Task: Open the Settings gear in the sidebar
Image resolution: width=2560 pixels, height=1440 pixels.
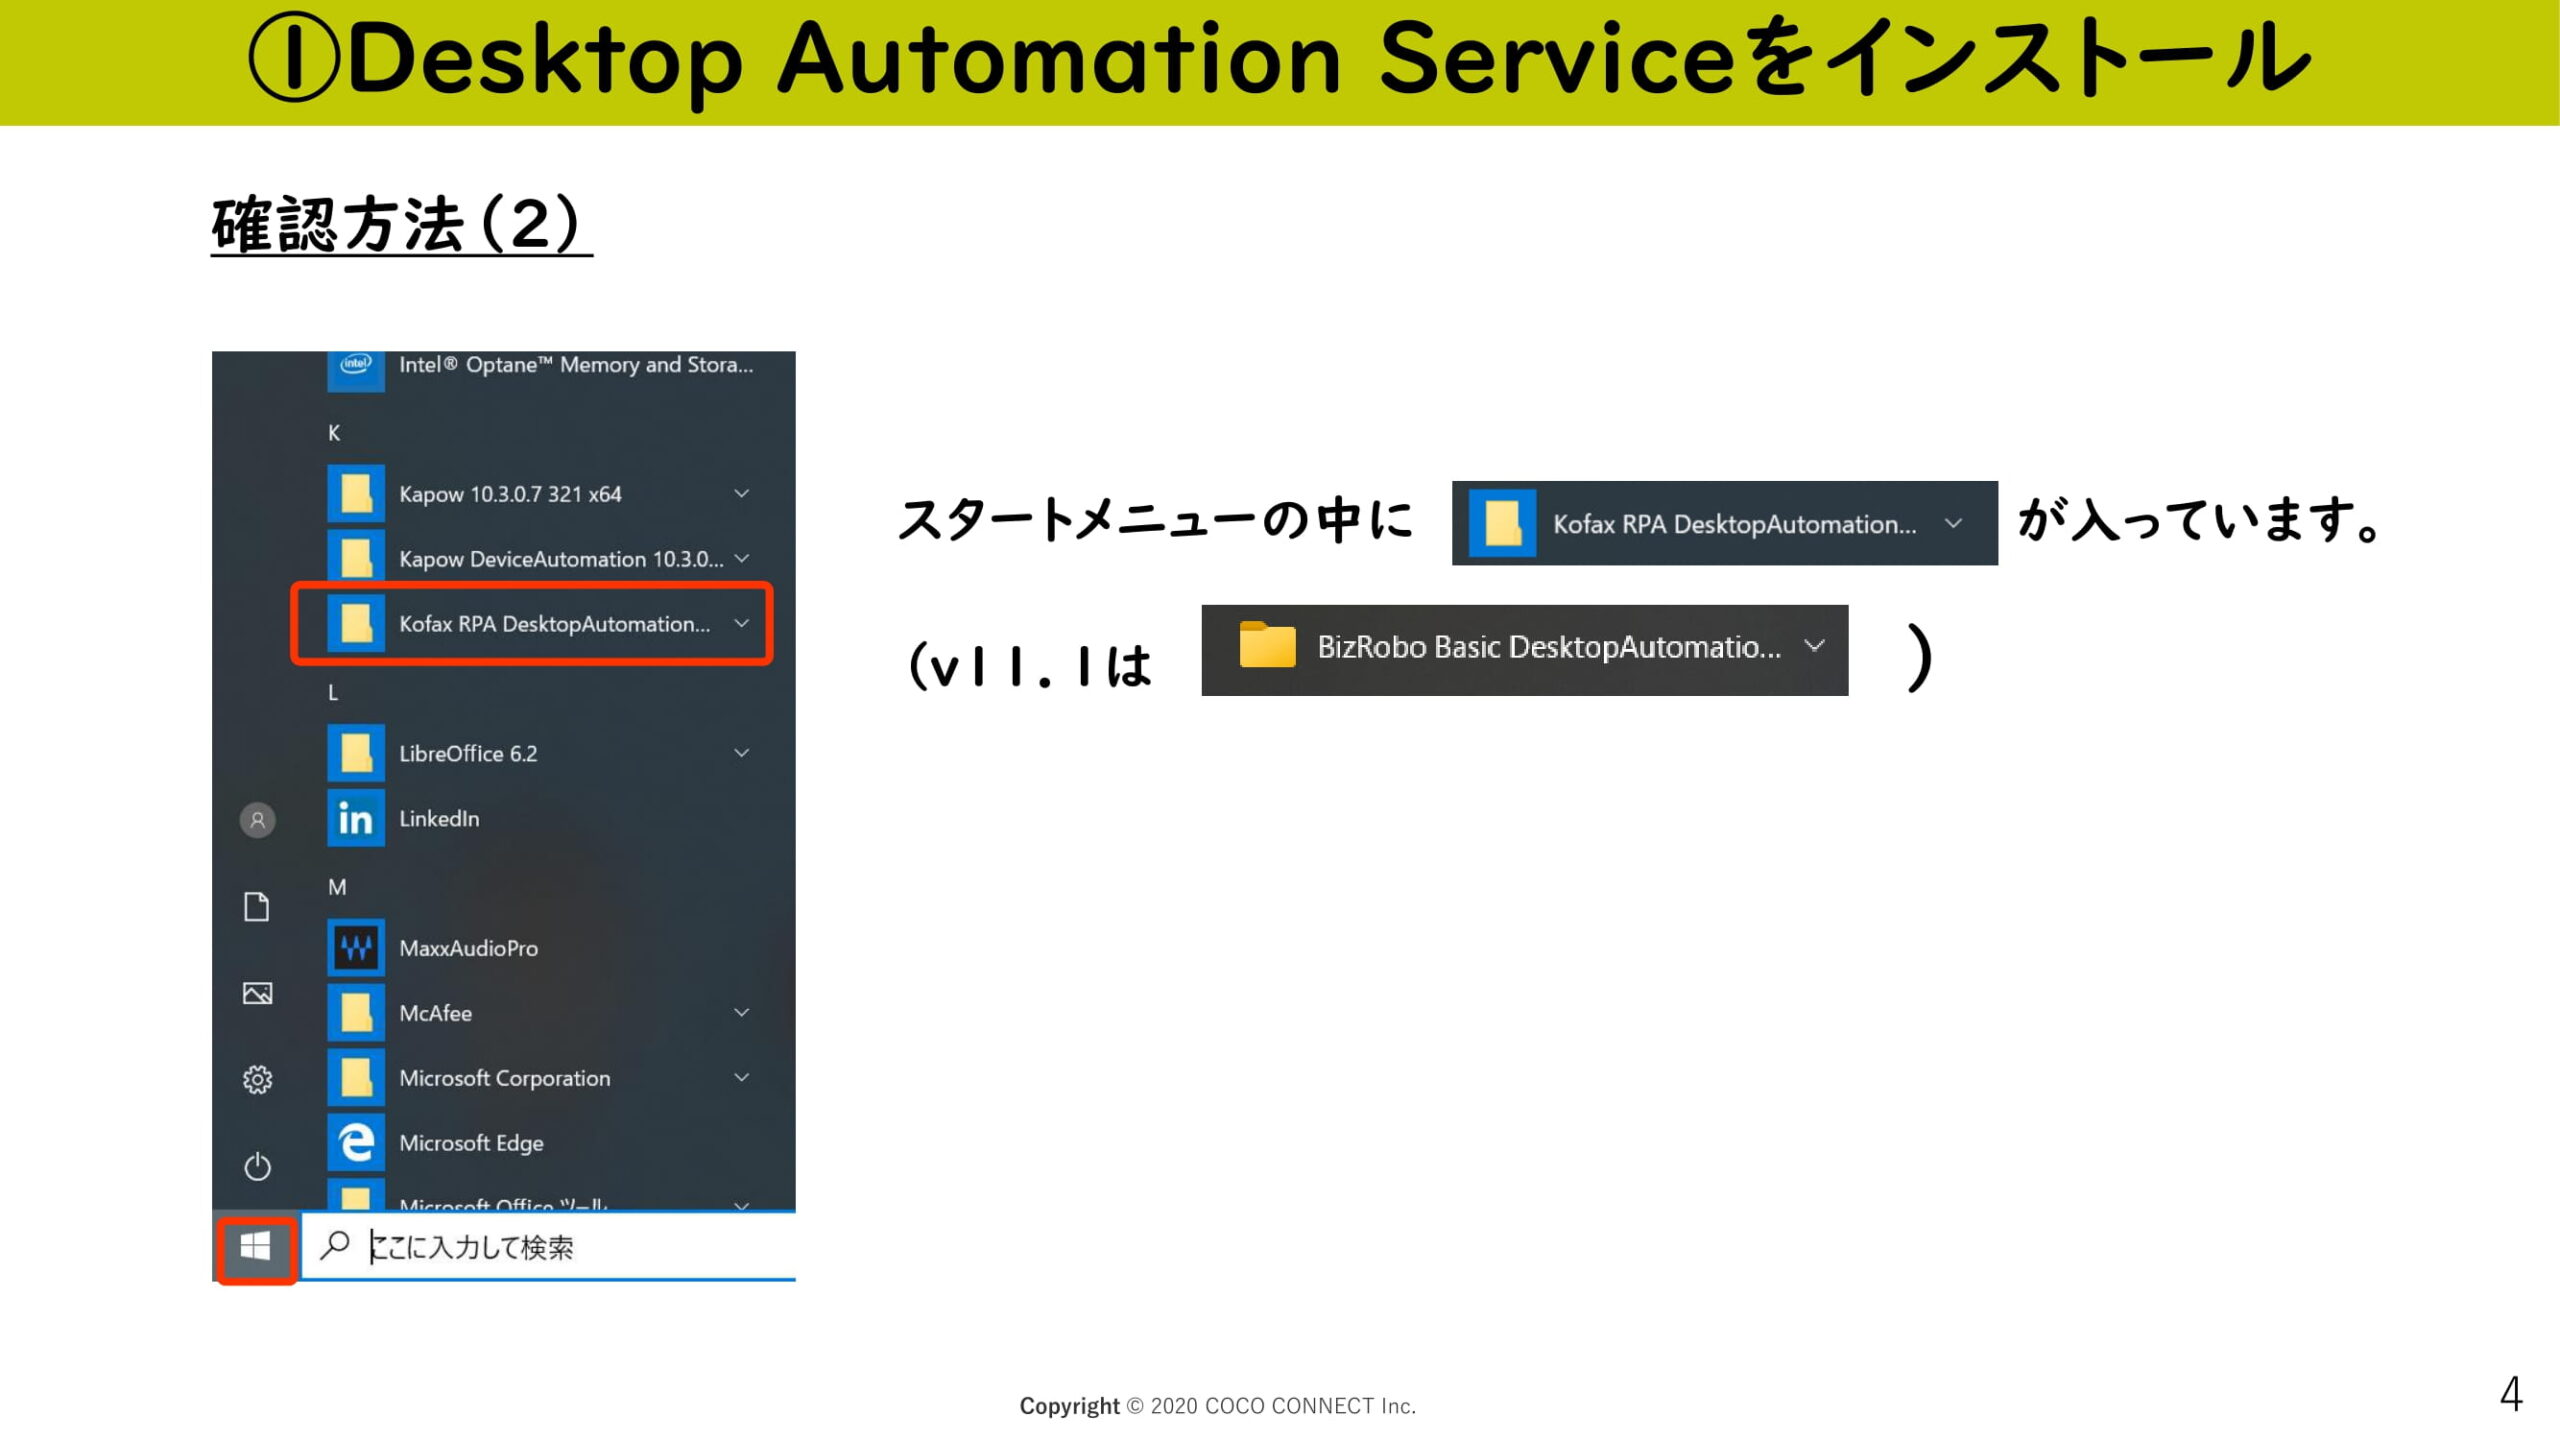Action: tap(257, 1080)
